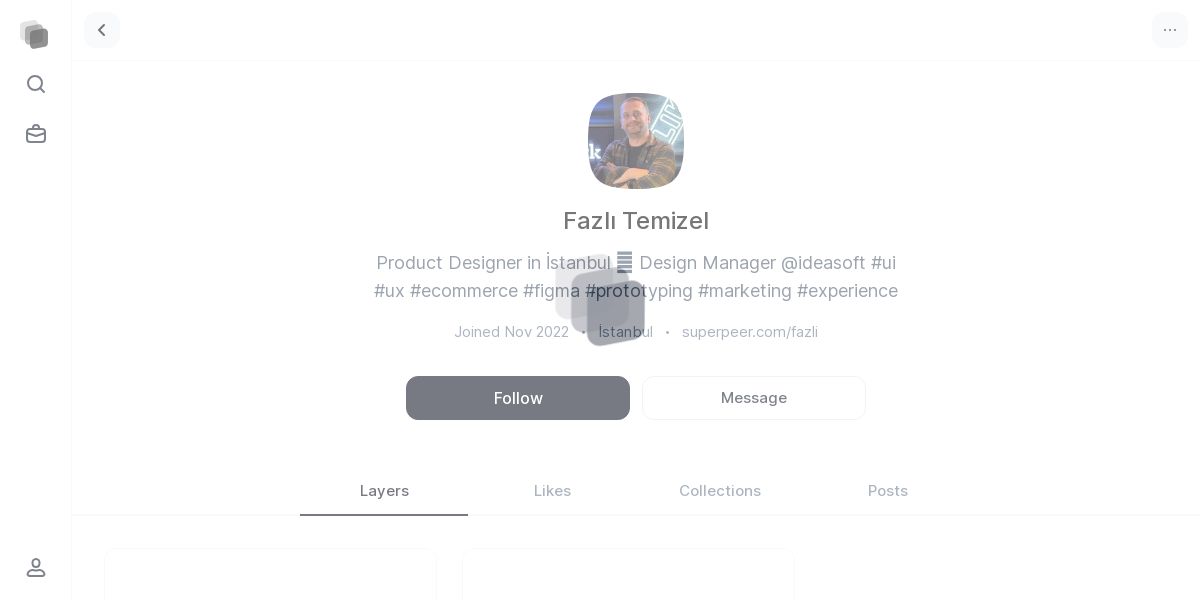The image size is (1200, 600).
Task: Select the #experience hashtag in bio
Action: [x=847, y=291]
